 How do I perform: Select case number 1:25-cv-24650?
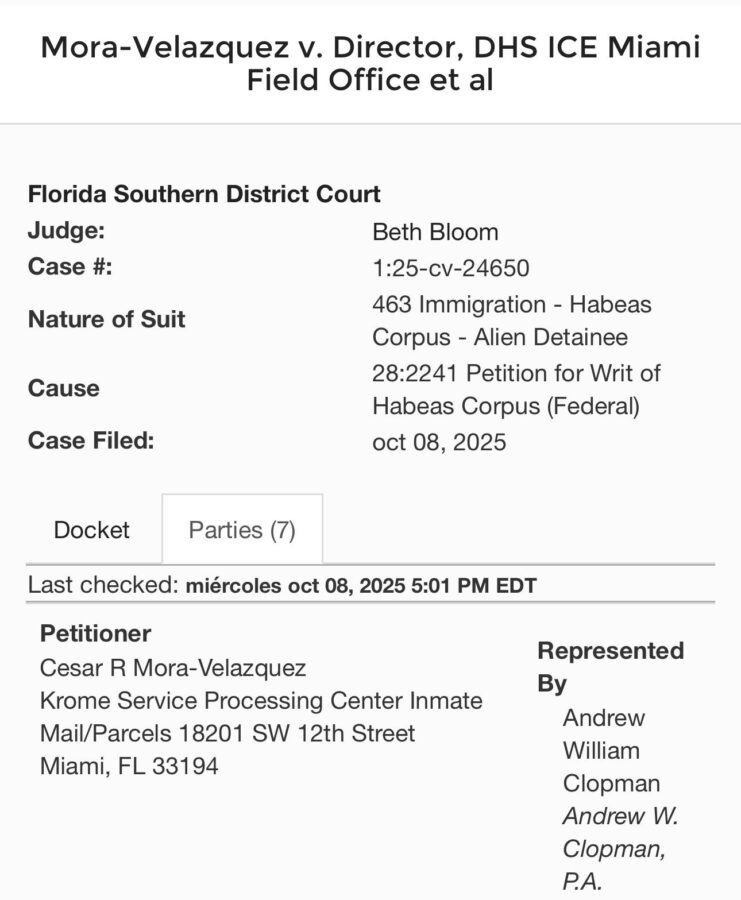pos(451,267)
